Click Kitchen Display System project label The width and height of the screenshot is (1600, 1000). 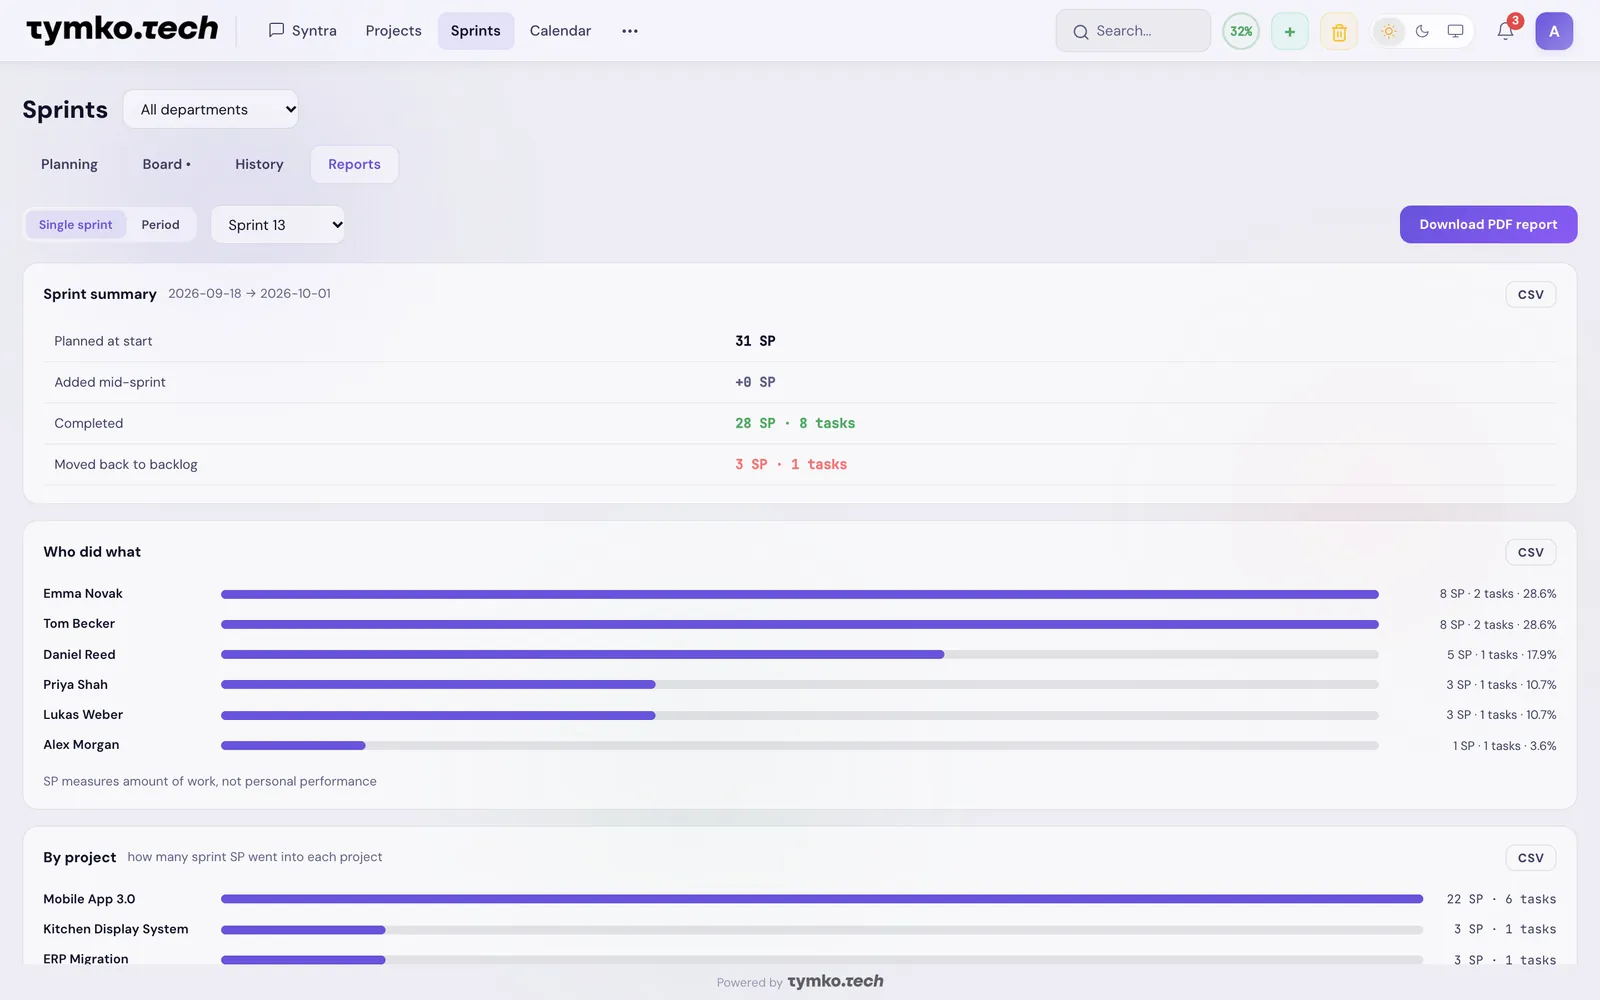pyautogui.click(x=116, y=929)
